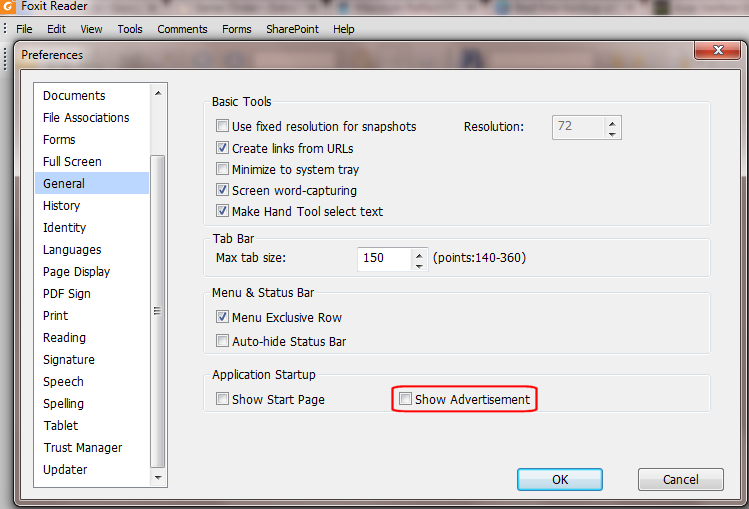Image resolution: width=749 pixels, height=509 pixels.
Task: Select Page Display category
Action: click(x=92, y=272)
